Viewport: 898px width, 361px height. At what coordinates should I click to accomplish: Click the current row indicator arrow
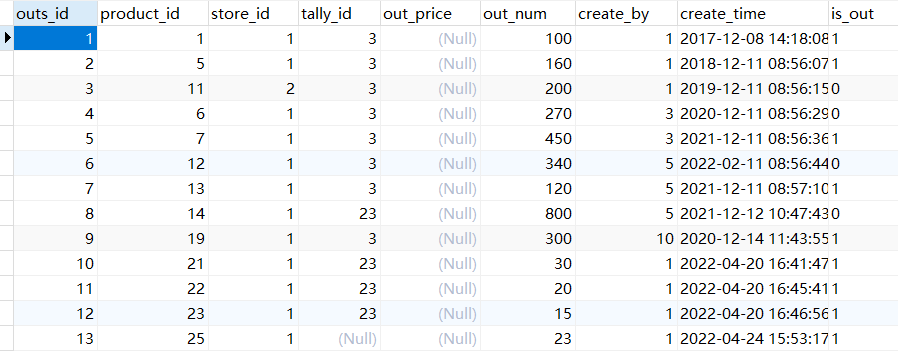coord(7,38)
